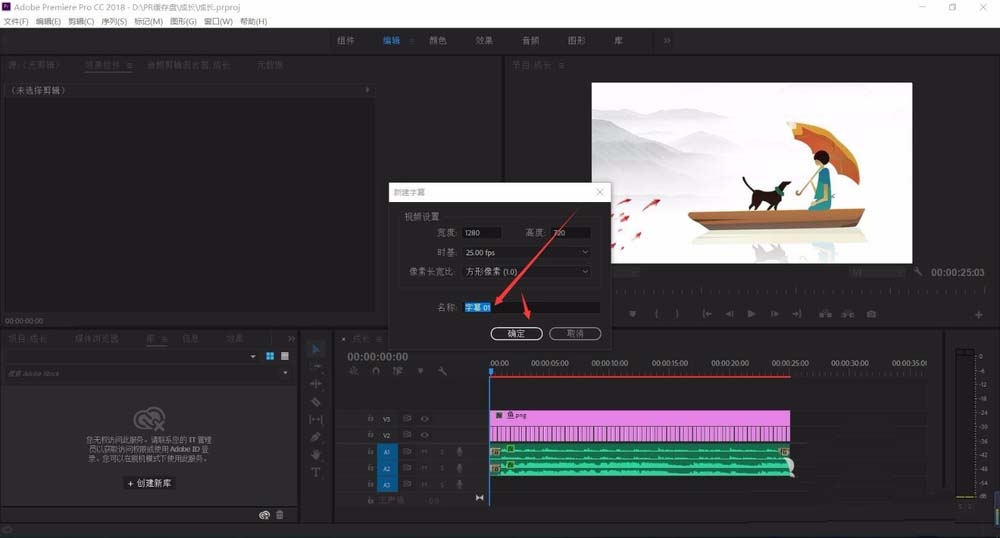1000x538 pixels.
Task: Toggle V3 track output eye
Action: click(425, 419)
